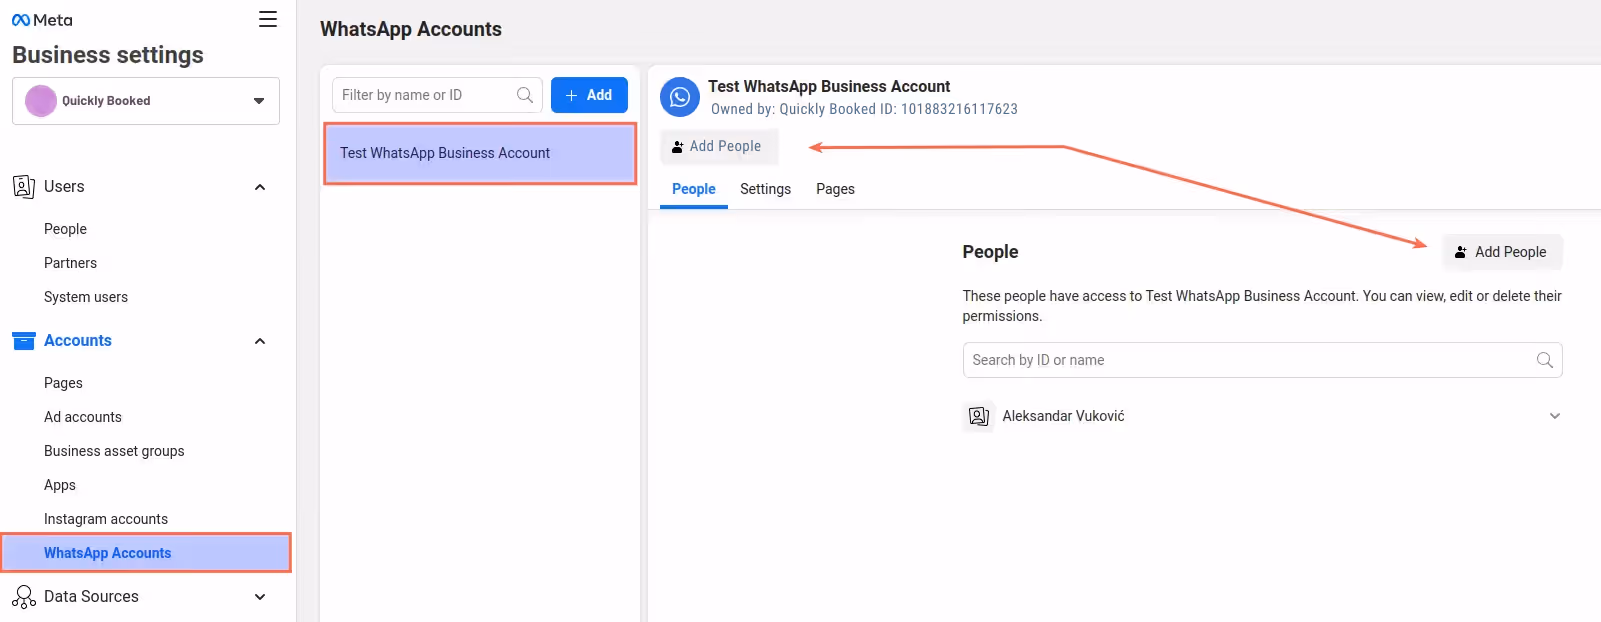1601x622 pixels.
Task: Click Add People in People panel
Action: click(1502, 252)
